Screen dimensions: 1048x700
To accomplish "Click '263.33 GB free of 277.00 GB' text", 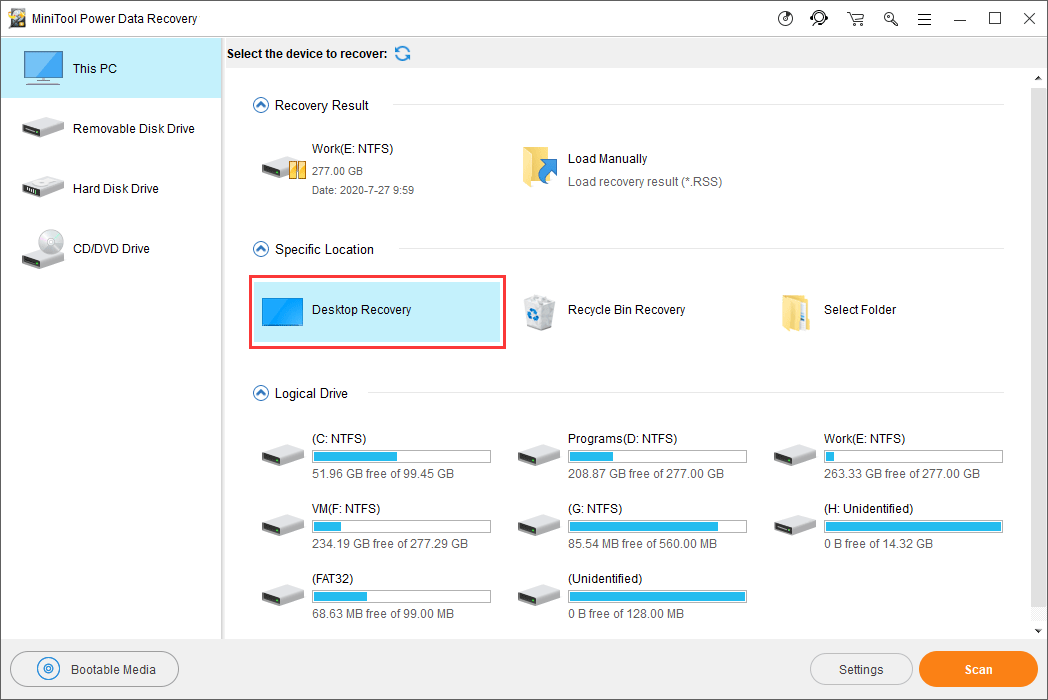I will click(x=902, y=474).
